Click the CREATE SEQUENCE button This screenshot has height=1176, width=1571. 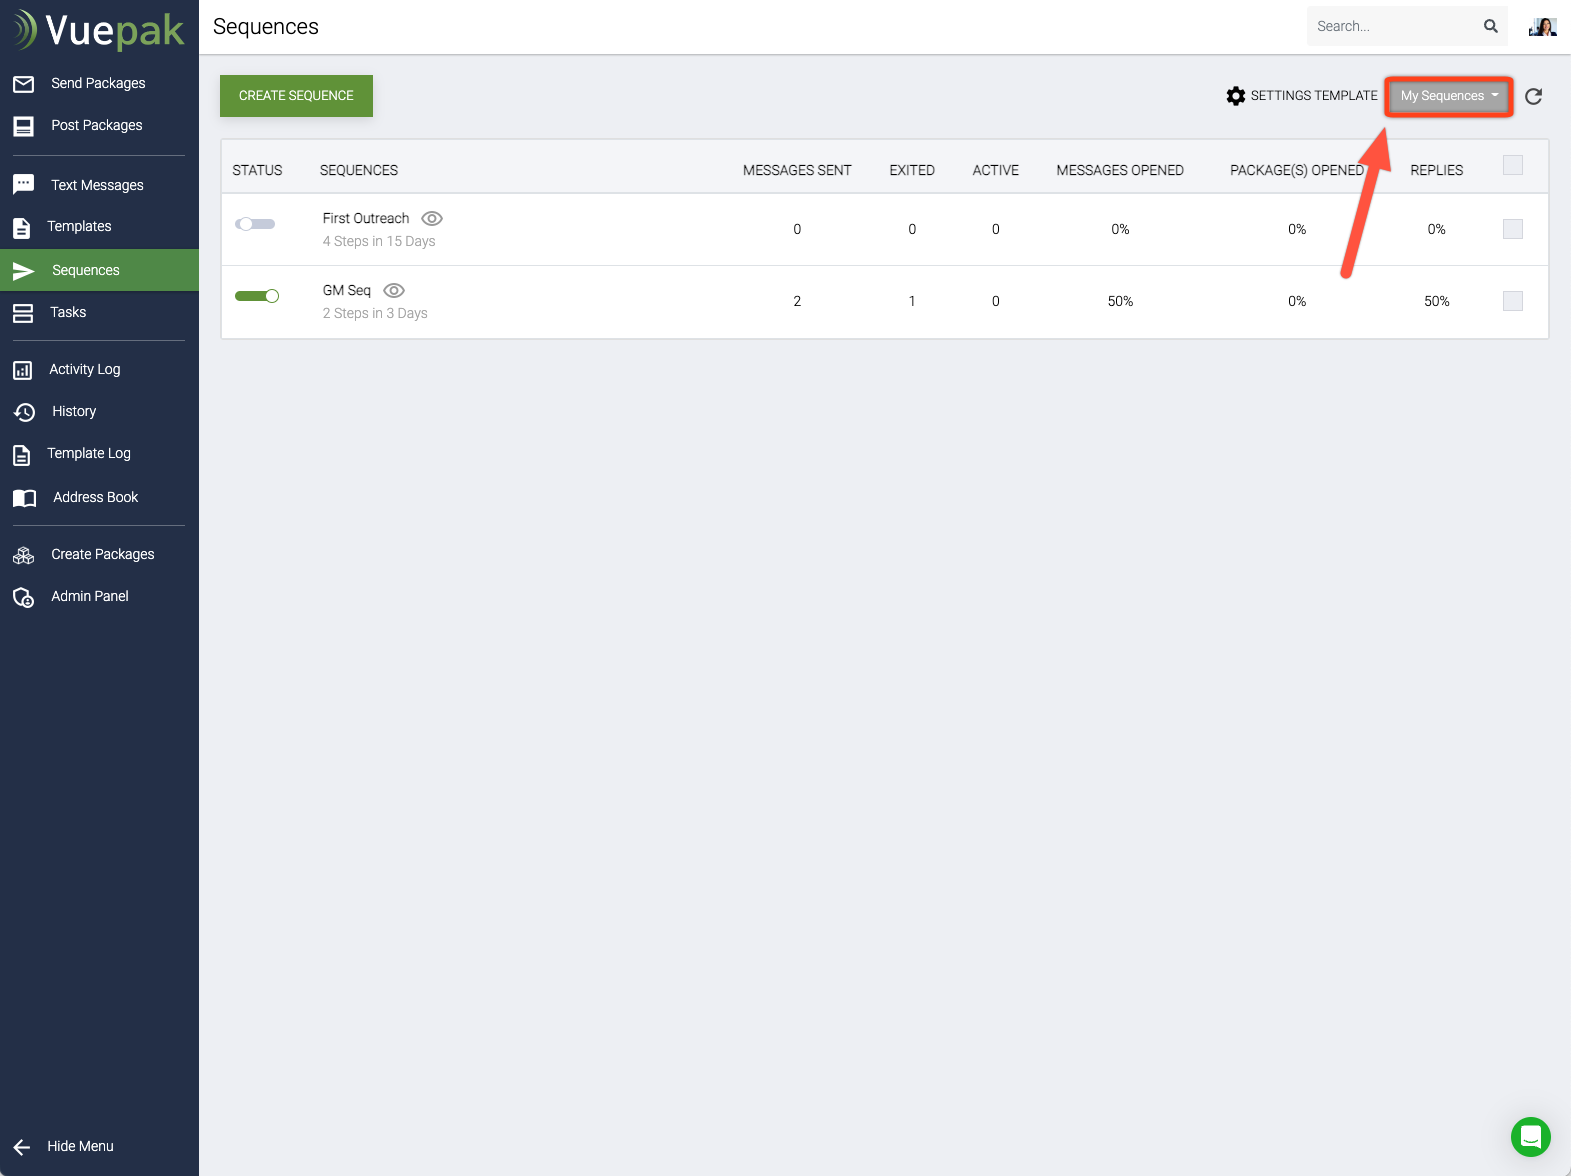[x=296, y=95]
